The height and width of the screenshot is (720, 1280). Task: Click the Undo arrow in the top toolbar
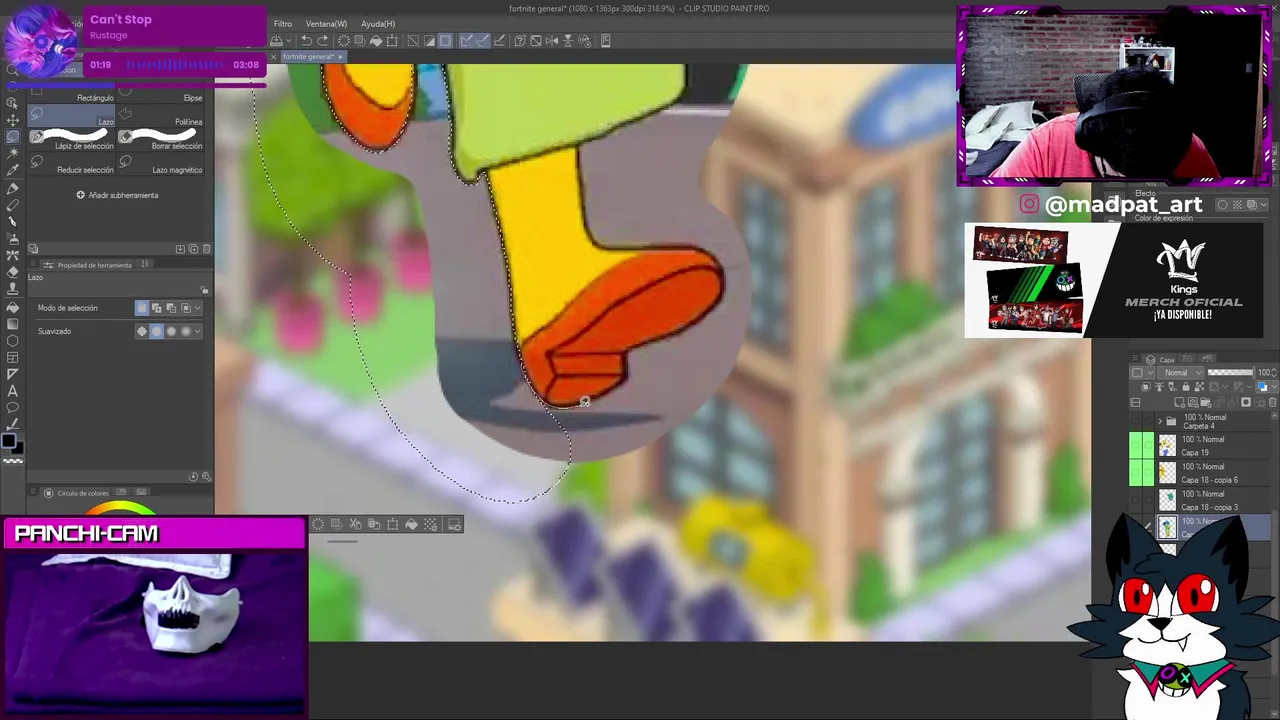(x=306, y=40)
